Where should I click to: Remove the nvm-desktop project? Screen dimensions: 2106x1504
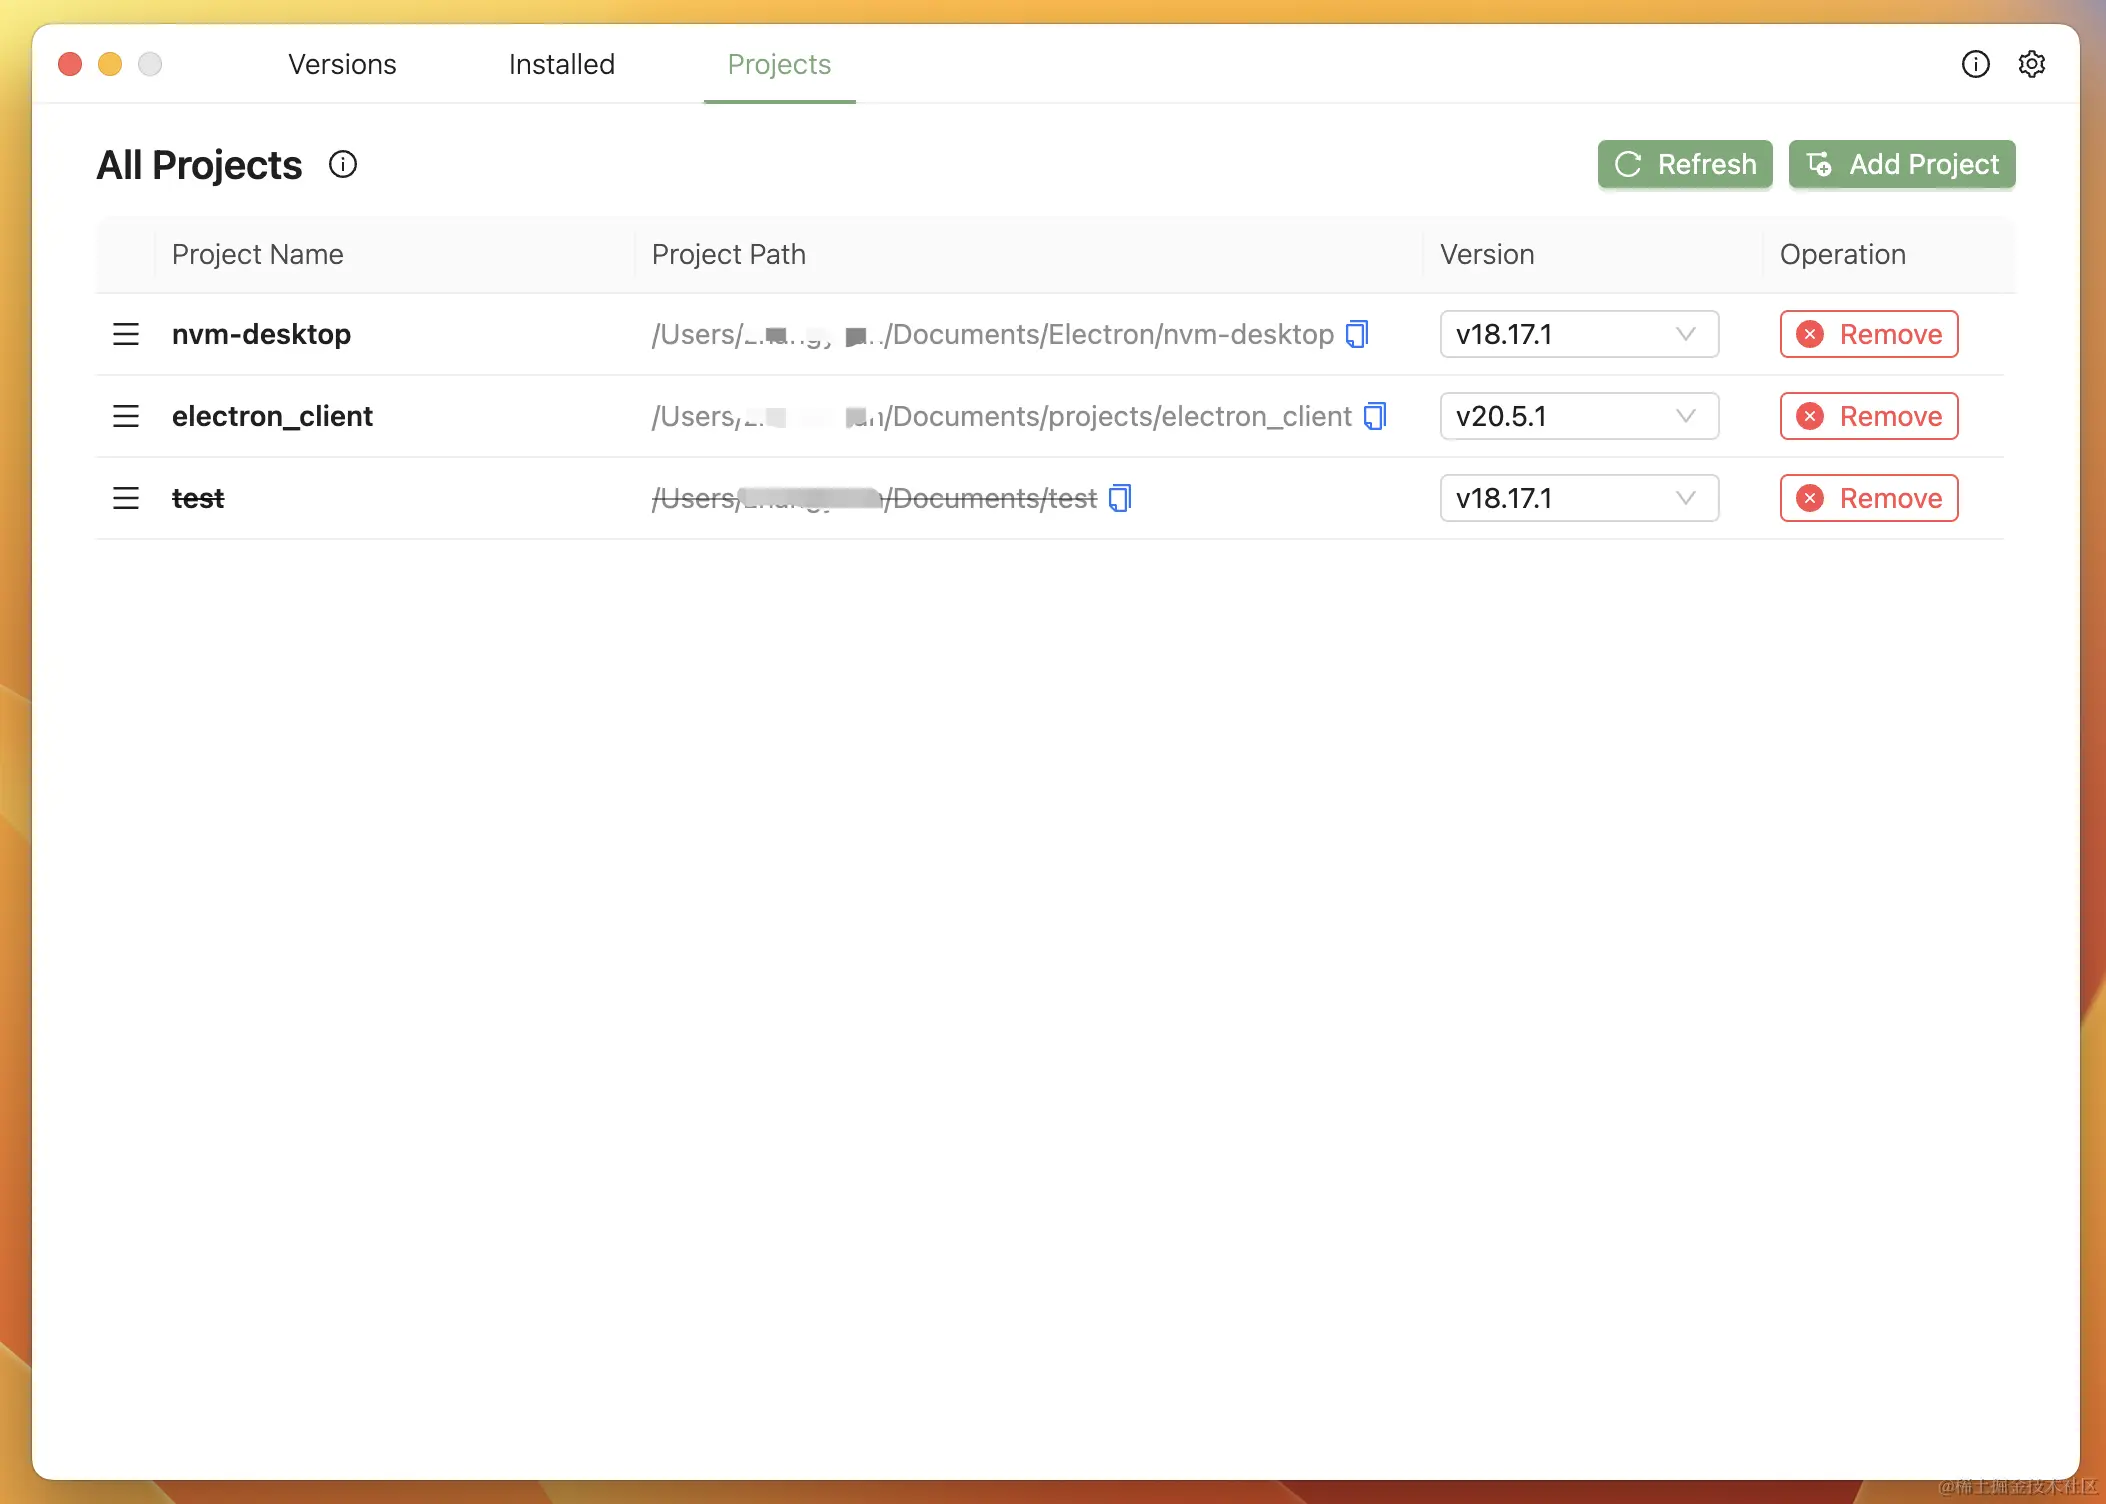tap(1868, 334)
